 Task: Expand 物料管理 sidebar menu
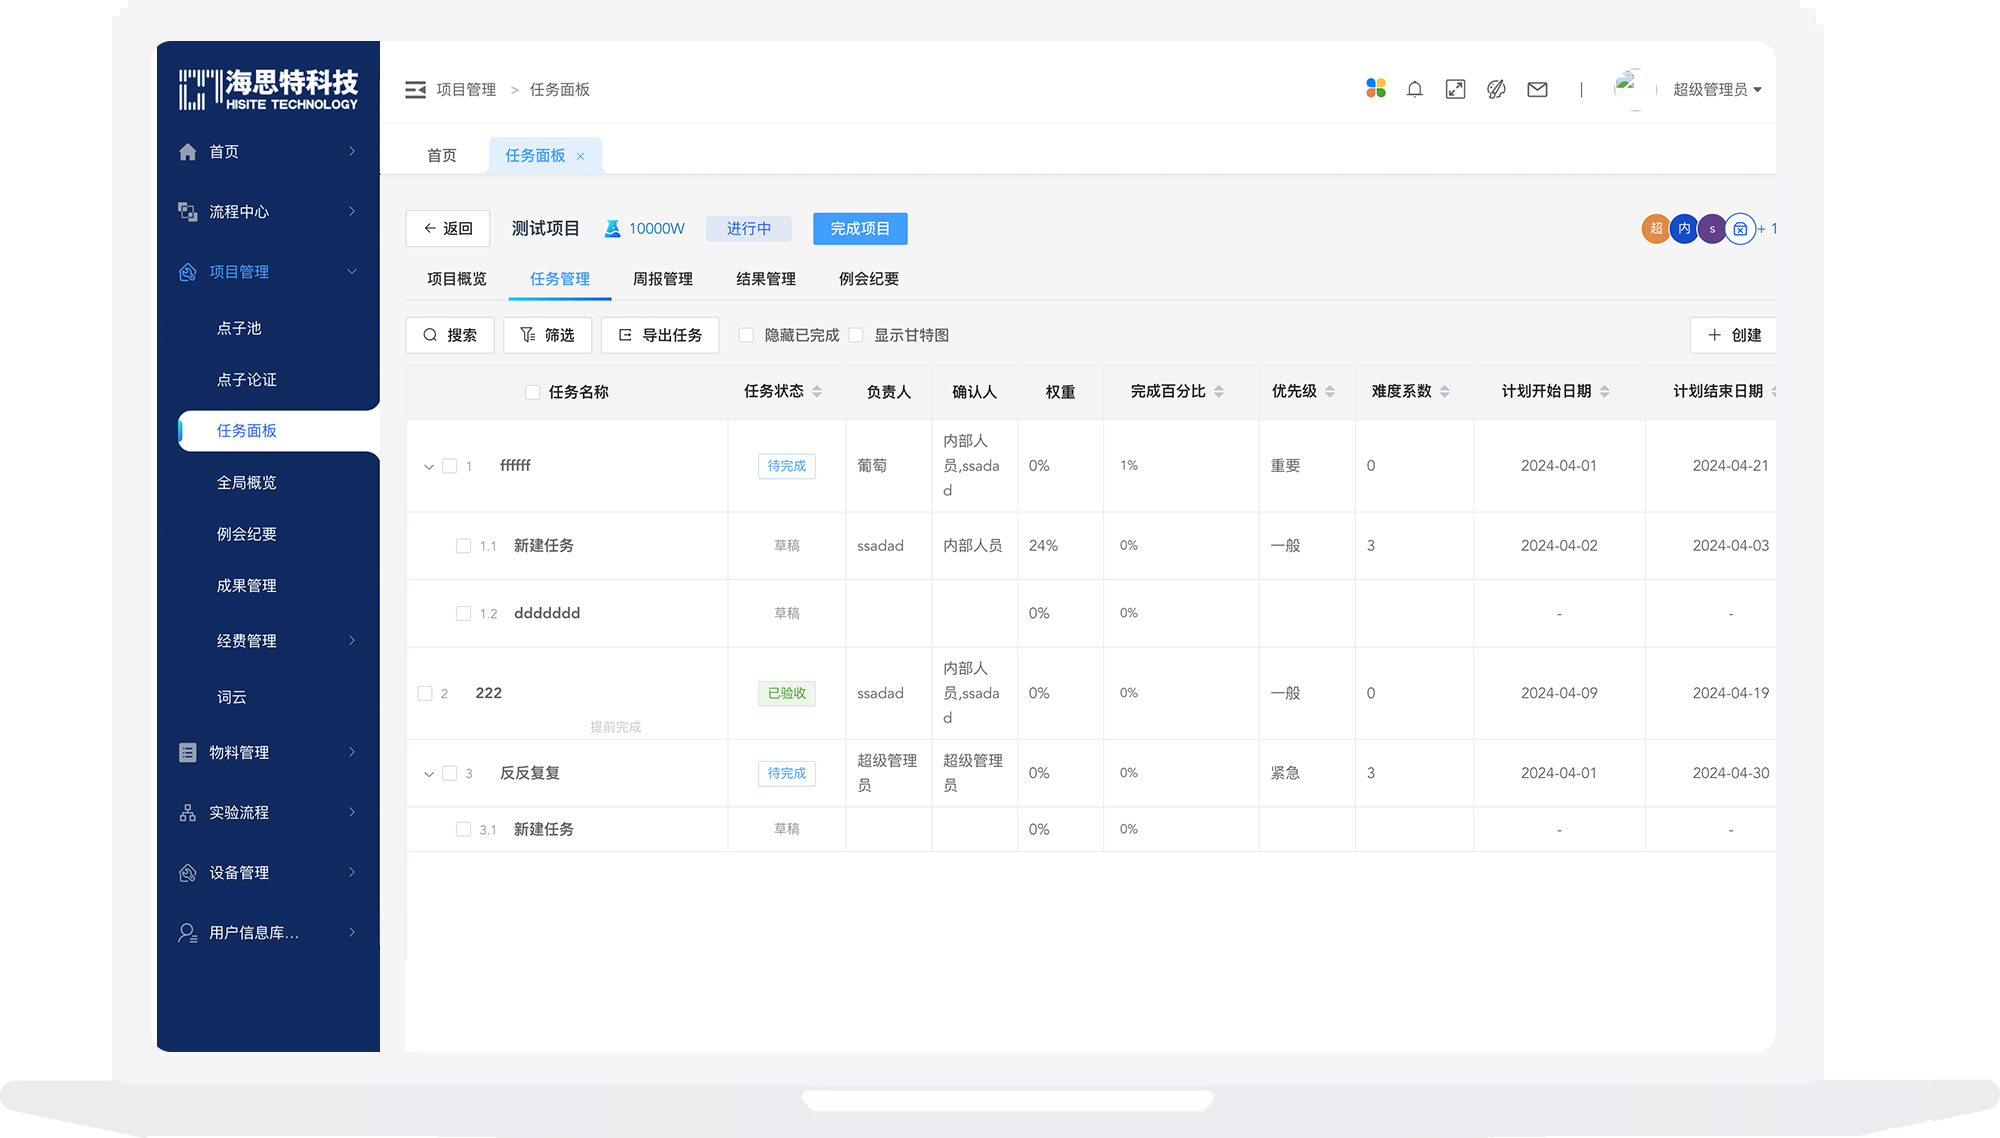point(352,752)
